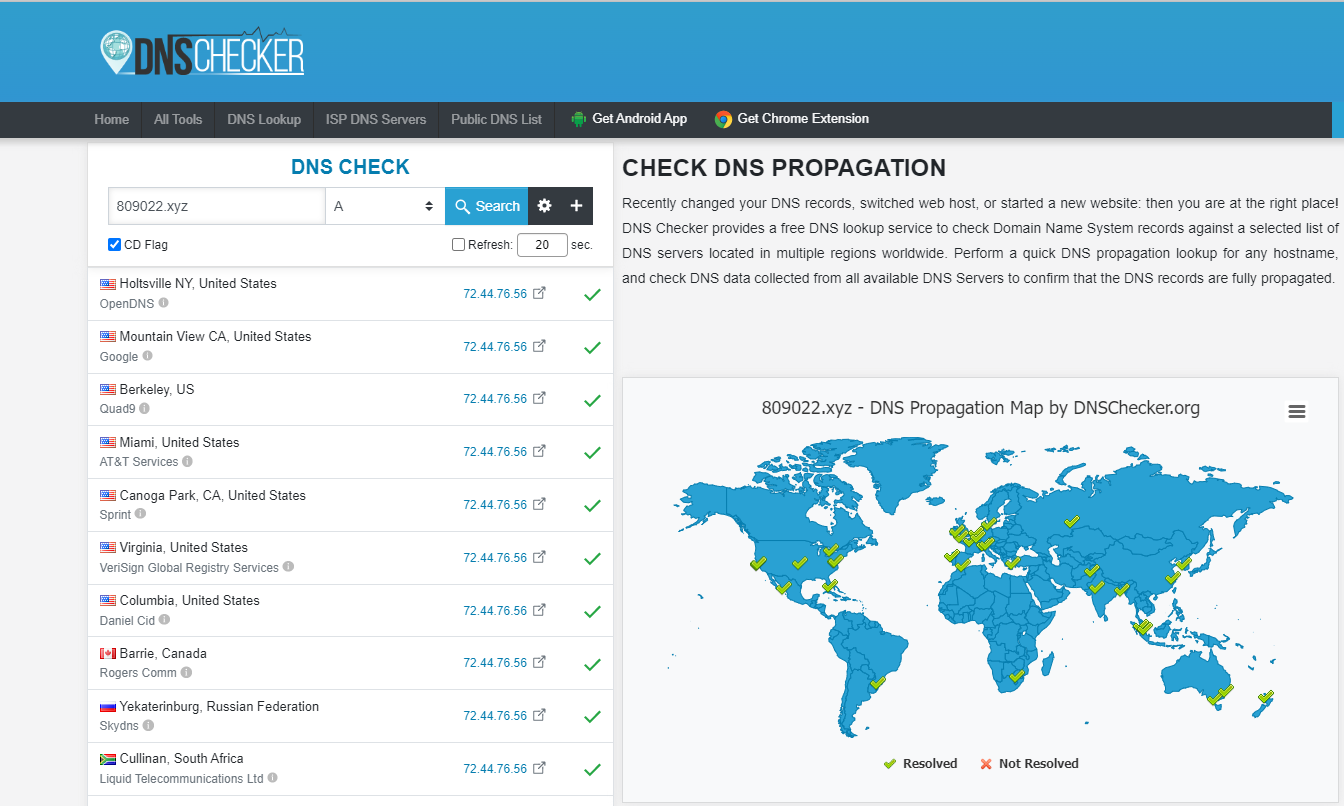Click the DNS Checker logo
The image size is (1344, 806).
point(200,50)
